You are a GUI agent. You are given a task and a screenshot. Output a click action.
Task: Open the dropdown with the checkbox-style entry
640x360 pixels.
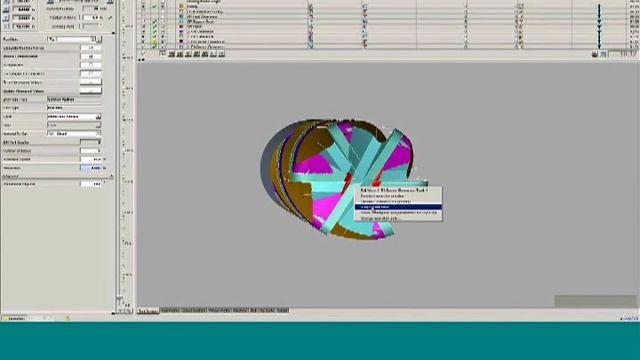coord(74,133)
